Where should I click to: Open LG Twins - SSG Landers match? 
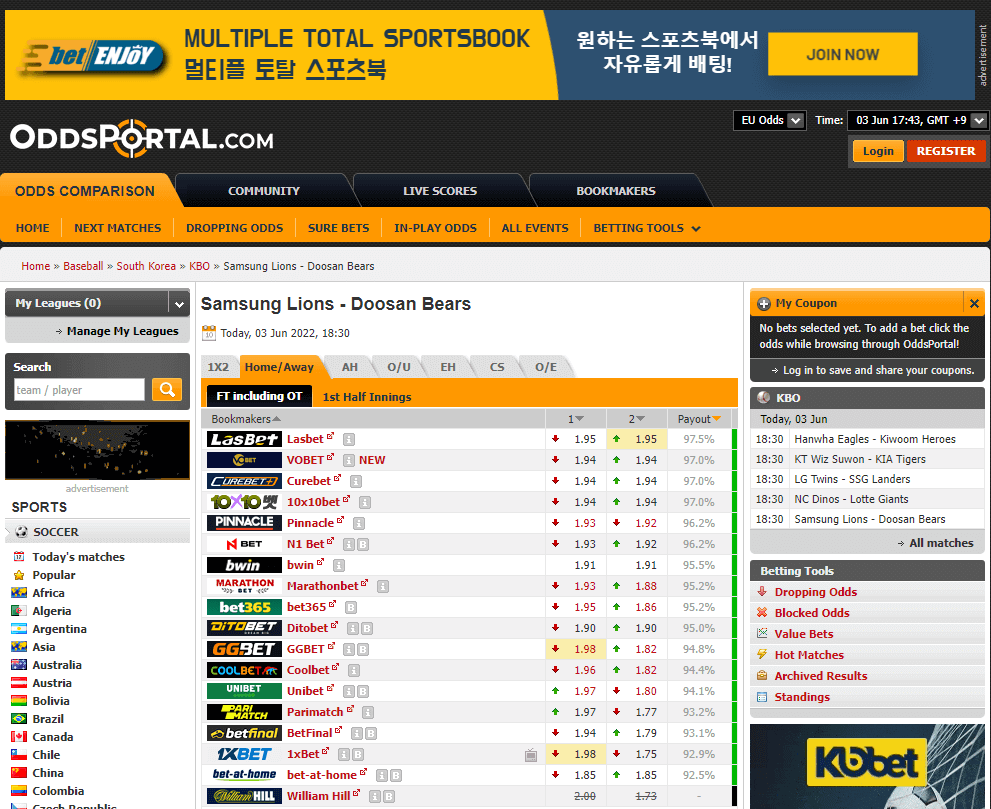[x=852, y=479]
